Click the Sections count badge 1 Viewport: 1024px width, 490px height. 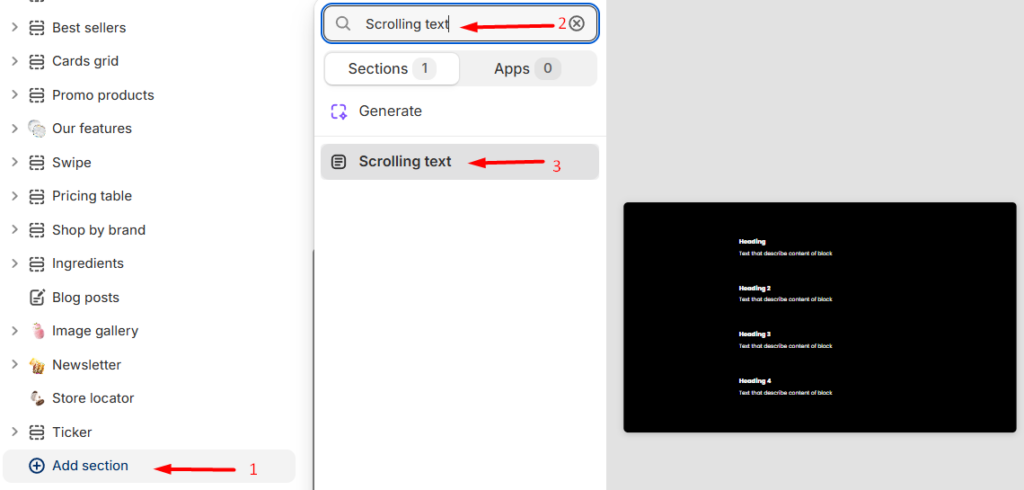pos(424,69)
